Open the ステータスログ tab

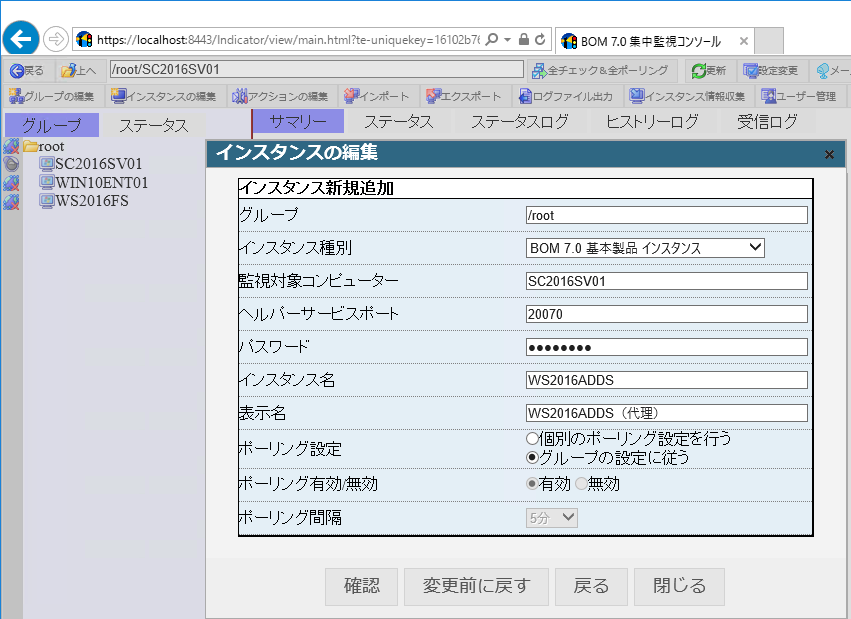tap(519, 121)
